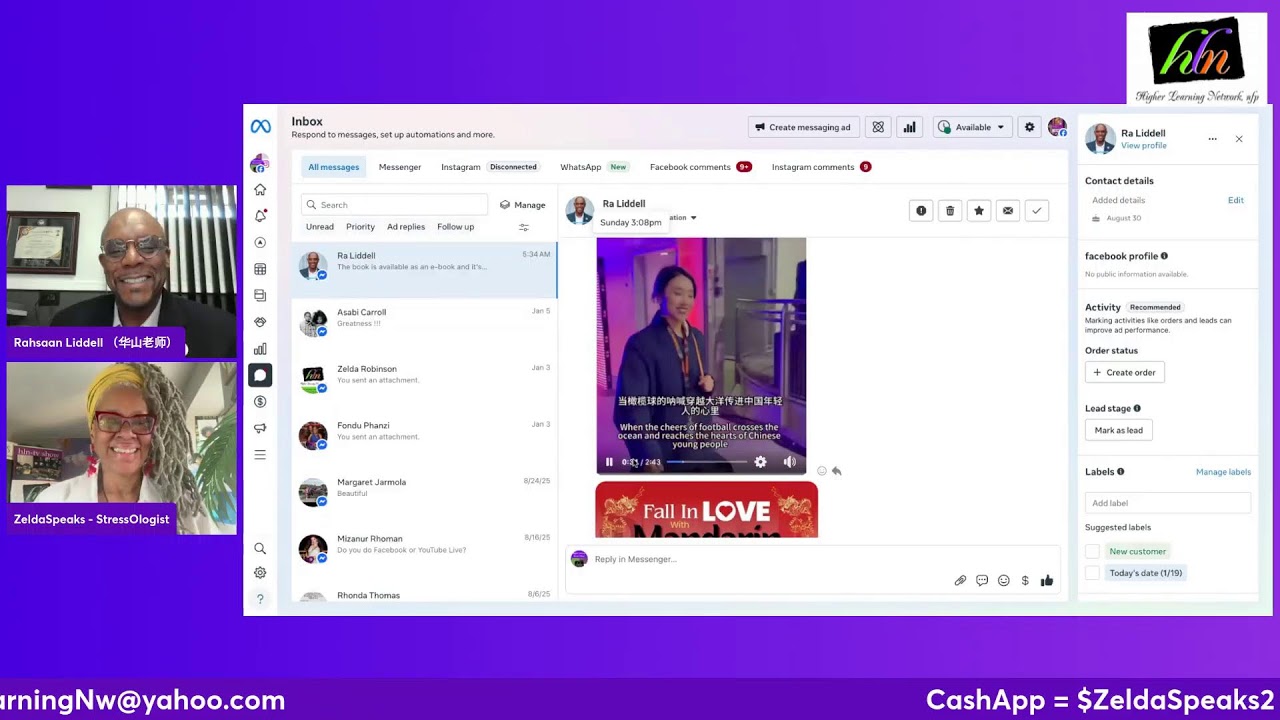Click the dollar payment request icon
Image resolution: width=1280 pixels, height=720 pixels.
1025,580
